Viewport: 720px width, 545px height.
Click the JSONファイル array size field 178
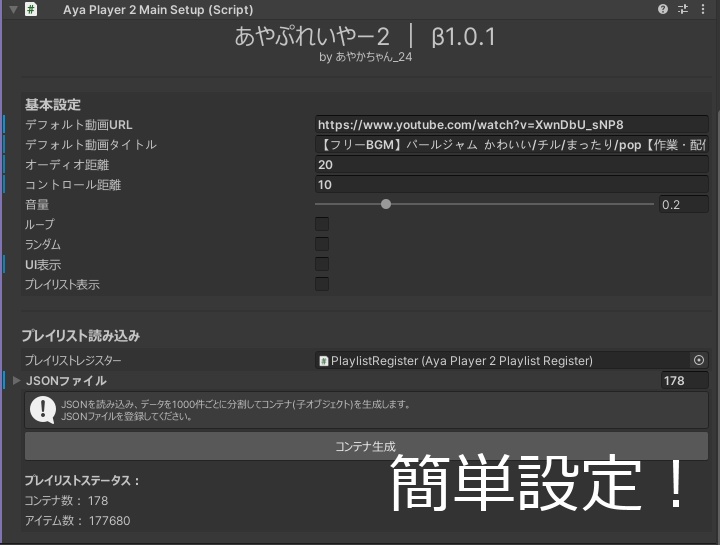click(x=684, y=381)
